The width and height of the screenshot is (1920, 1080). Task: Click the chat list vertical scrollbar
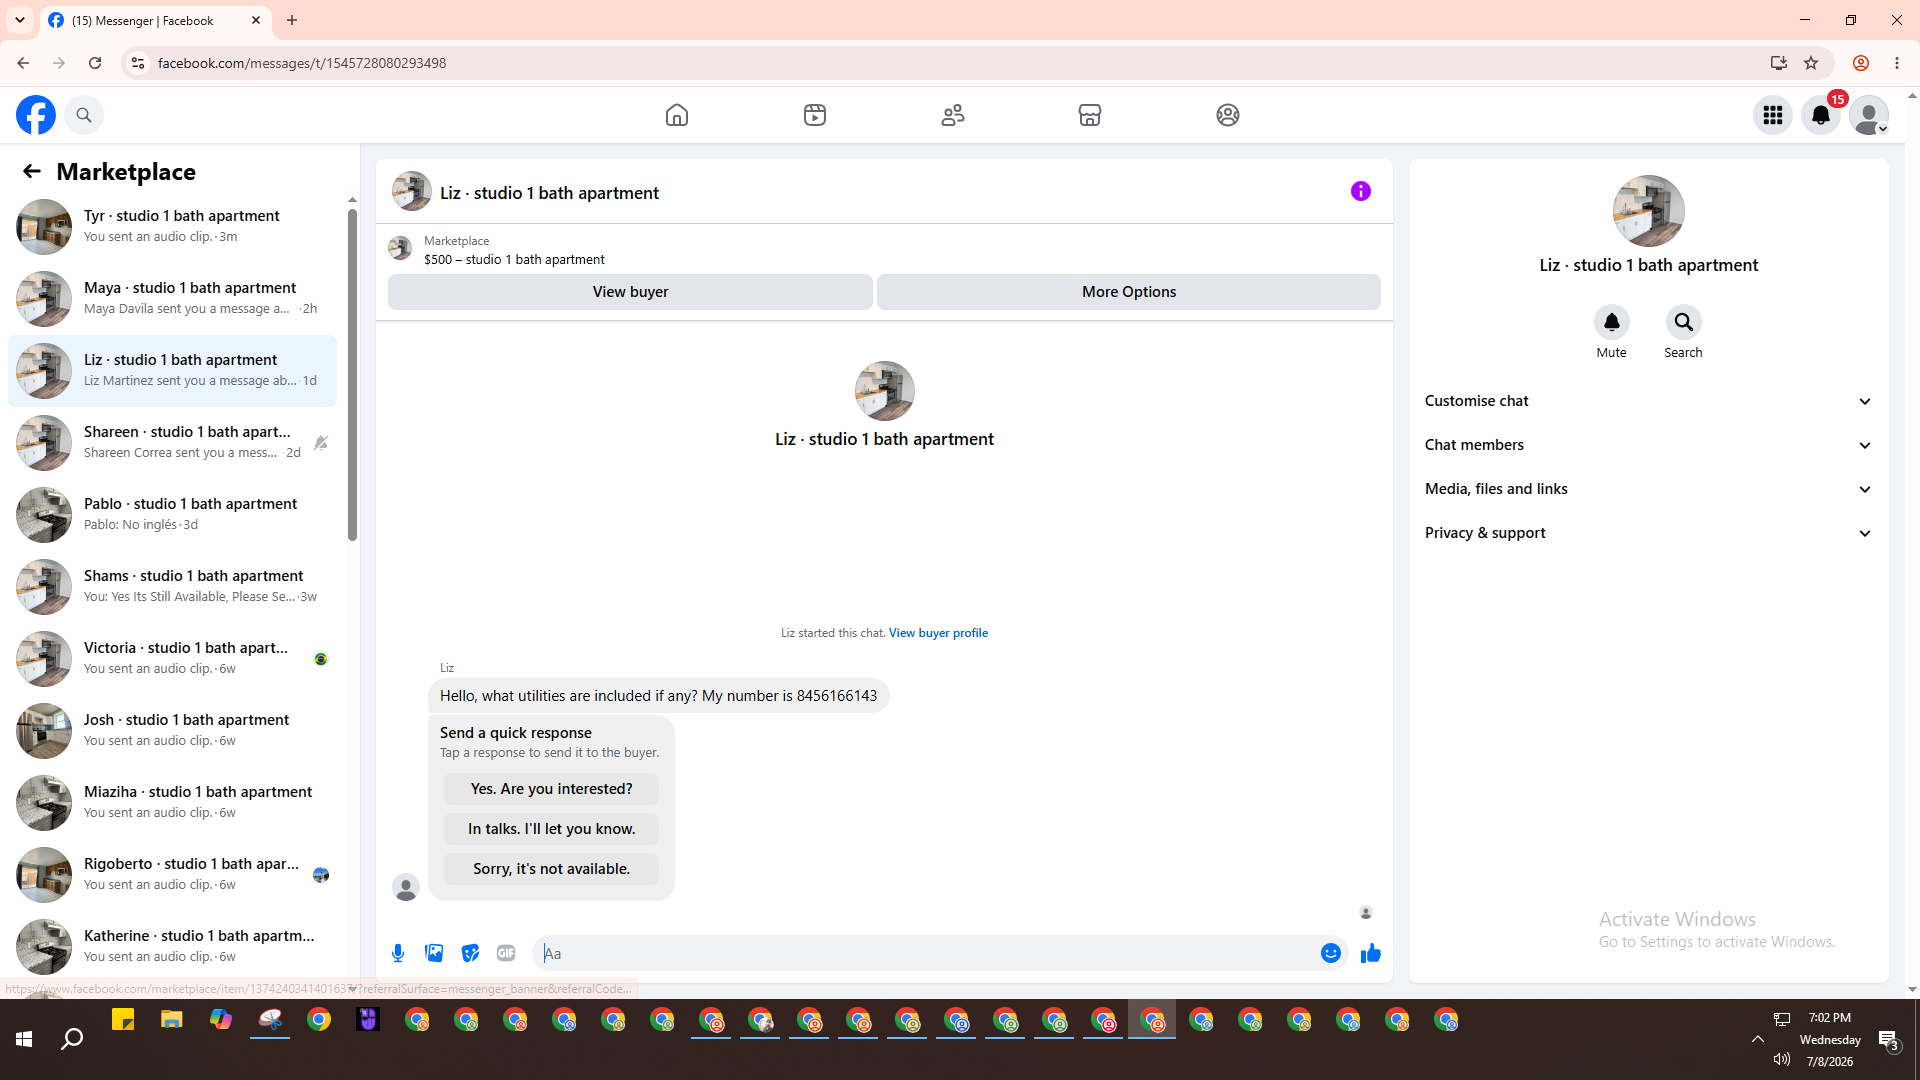pyautogui.click(x=352, y=375)
